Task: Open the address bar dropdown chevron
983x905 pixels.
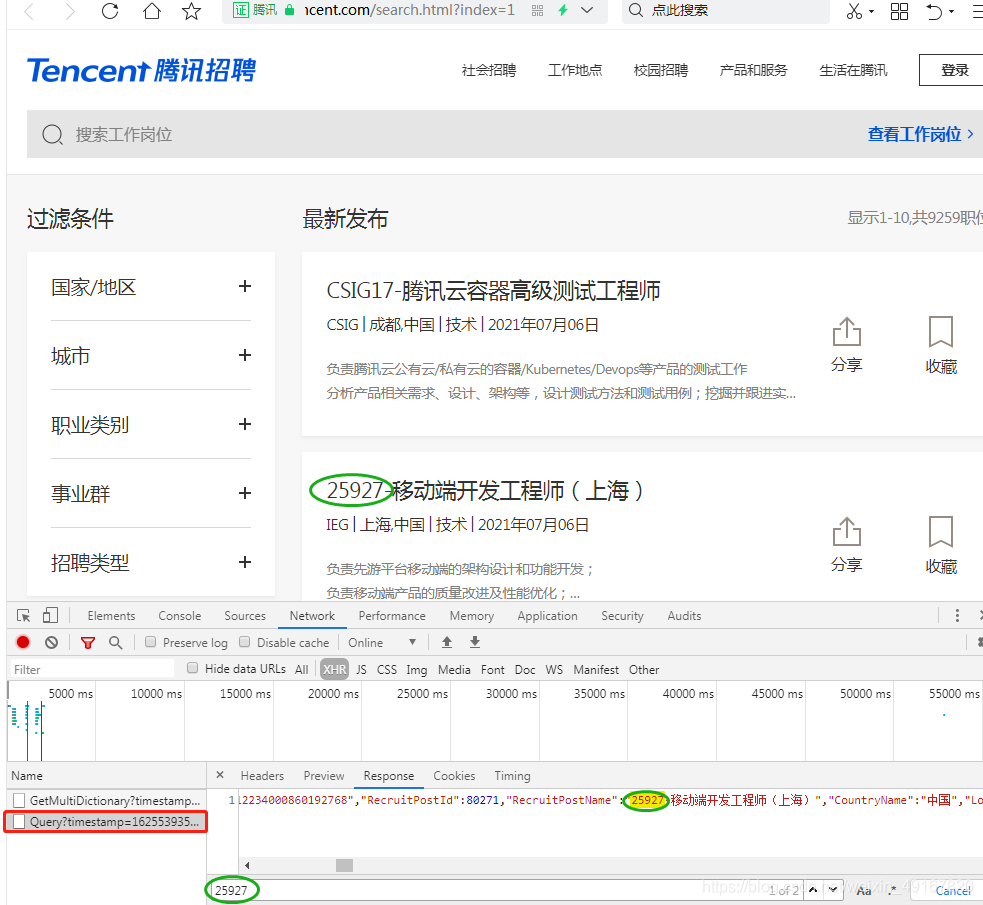Action: pos(587,10)
